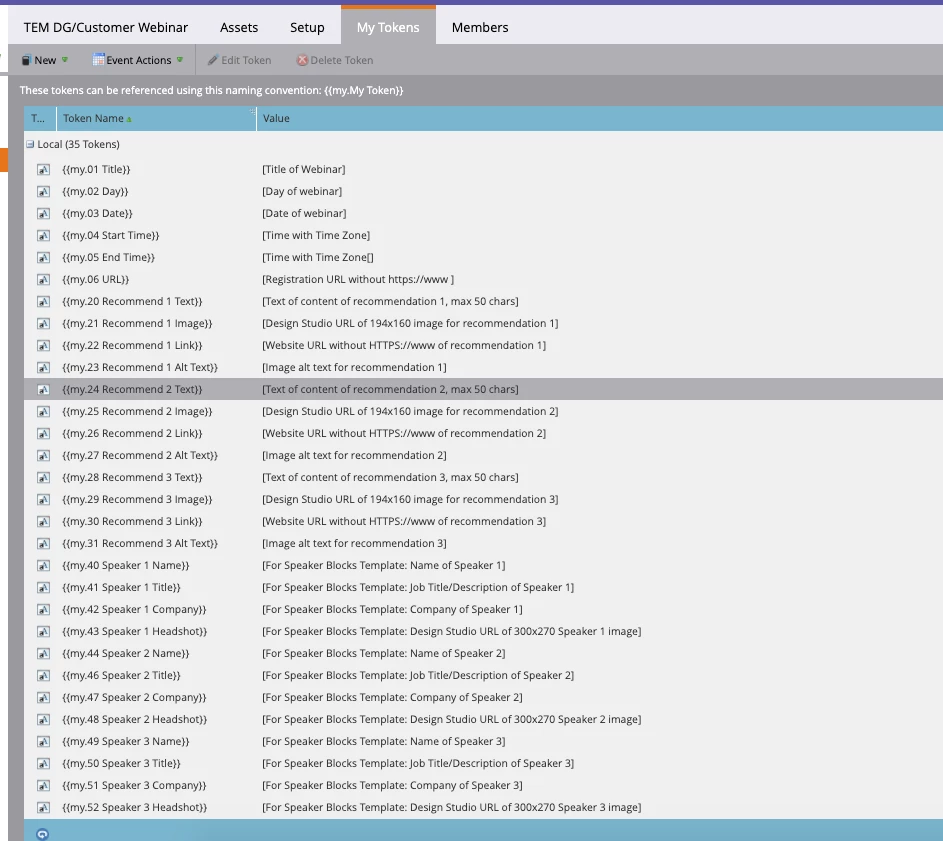Click the token icon beside my.44 Speaker 2 Name

[x=43, y=654]
